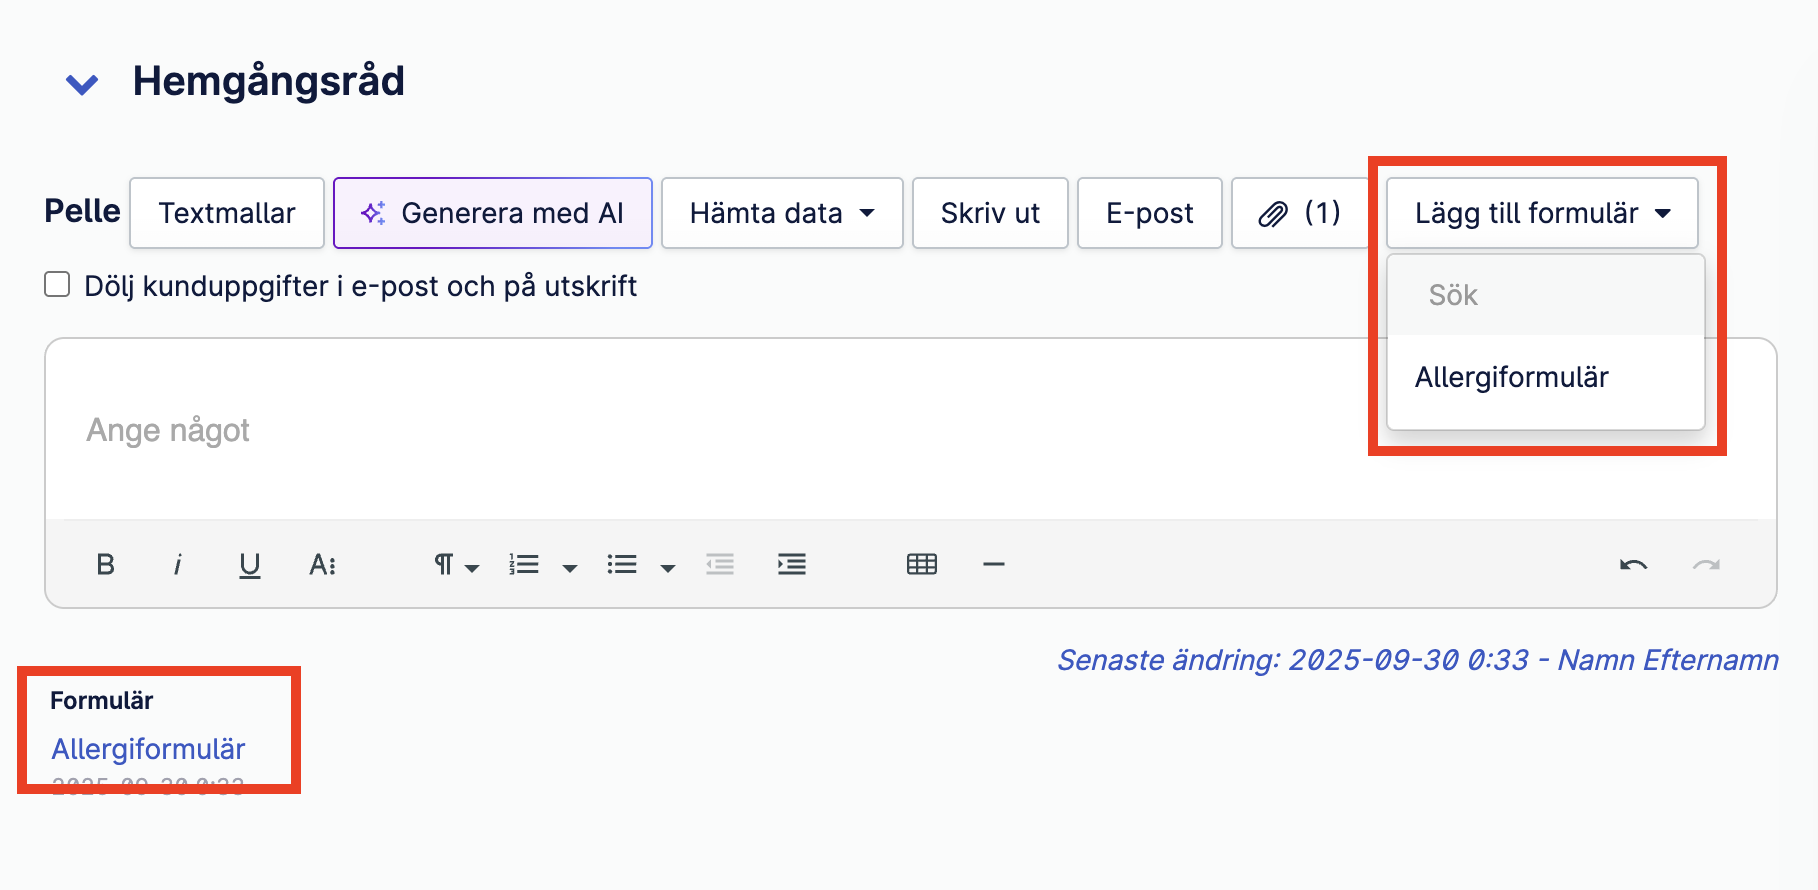Toggle the Lägg till formulär dropdown
The width and height of the screenshot is (1818, 890).
click(x=1542, y=213)
